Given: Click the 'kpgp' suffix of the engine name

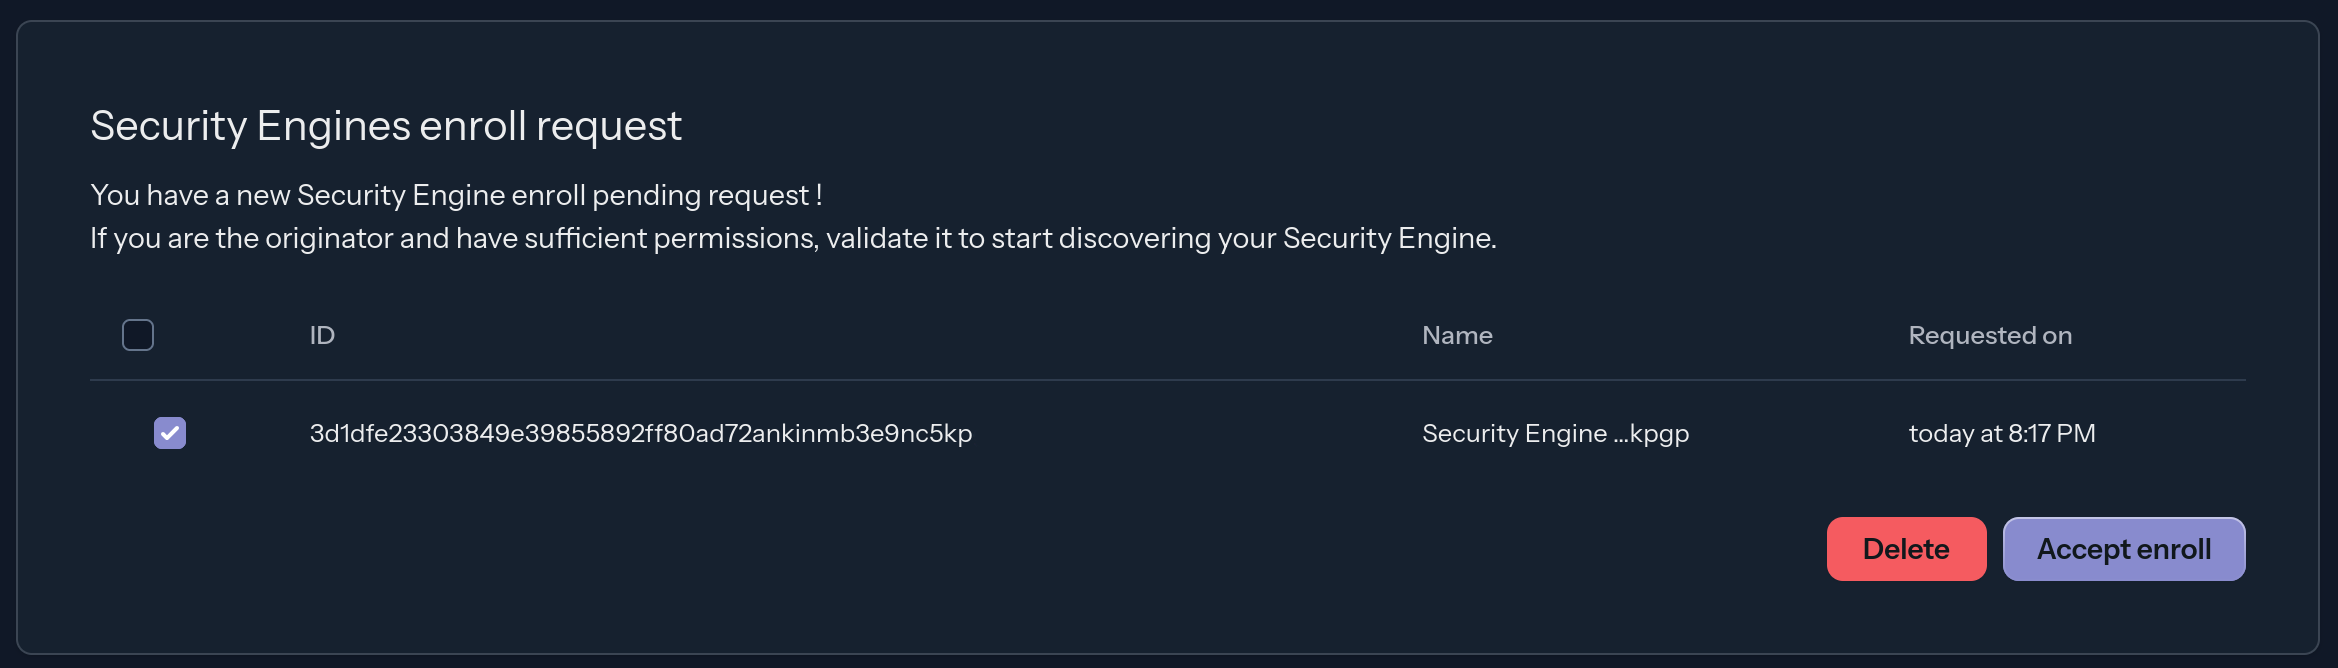Looking at the screenshot, I should [1660, 434].
